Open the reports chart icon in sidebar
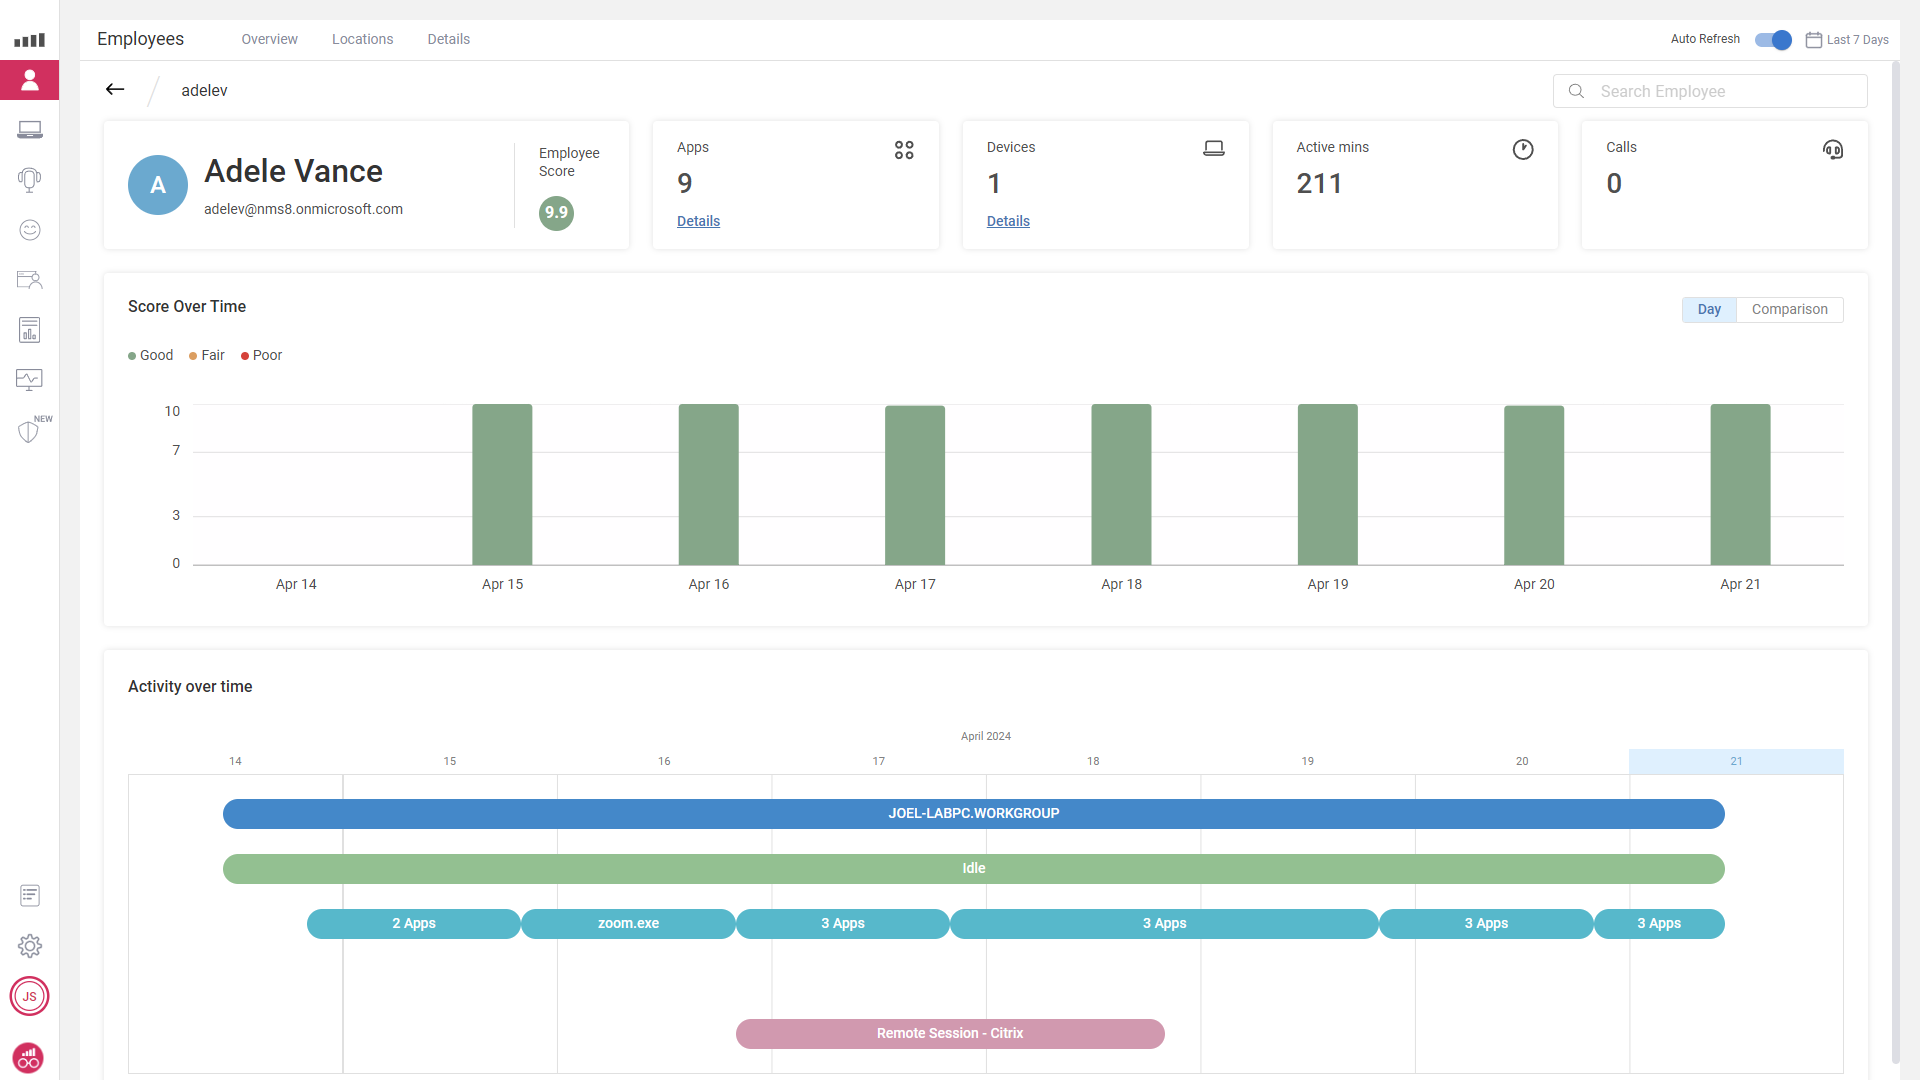The height and width of the screenshot is (1080, 1920). pos(30,330)
